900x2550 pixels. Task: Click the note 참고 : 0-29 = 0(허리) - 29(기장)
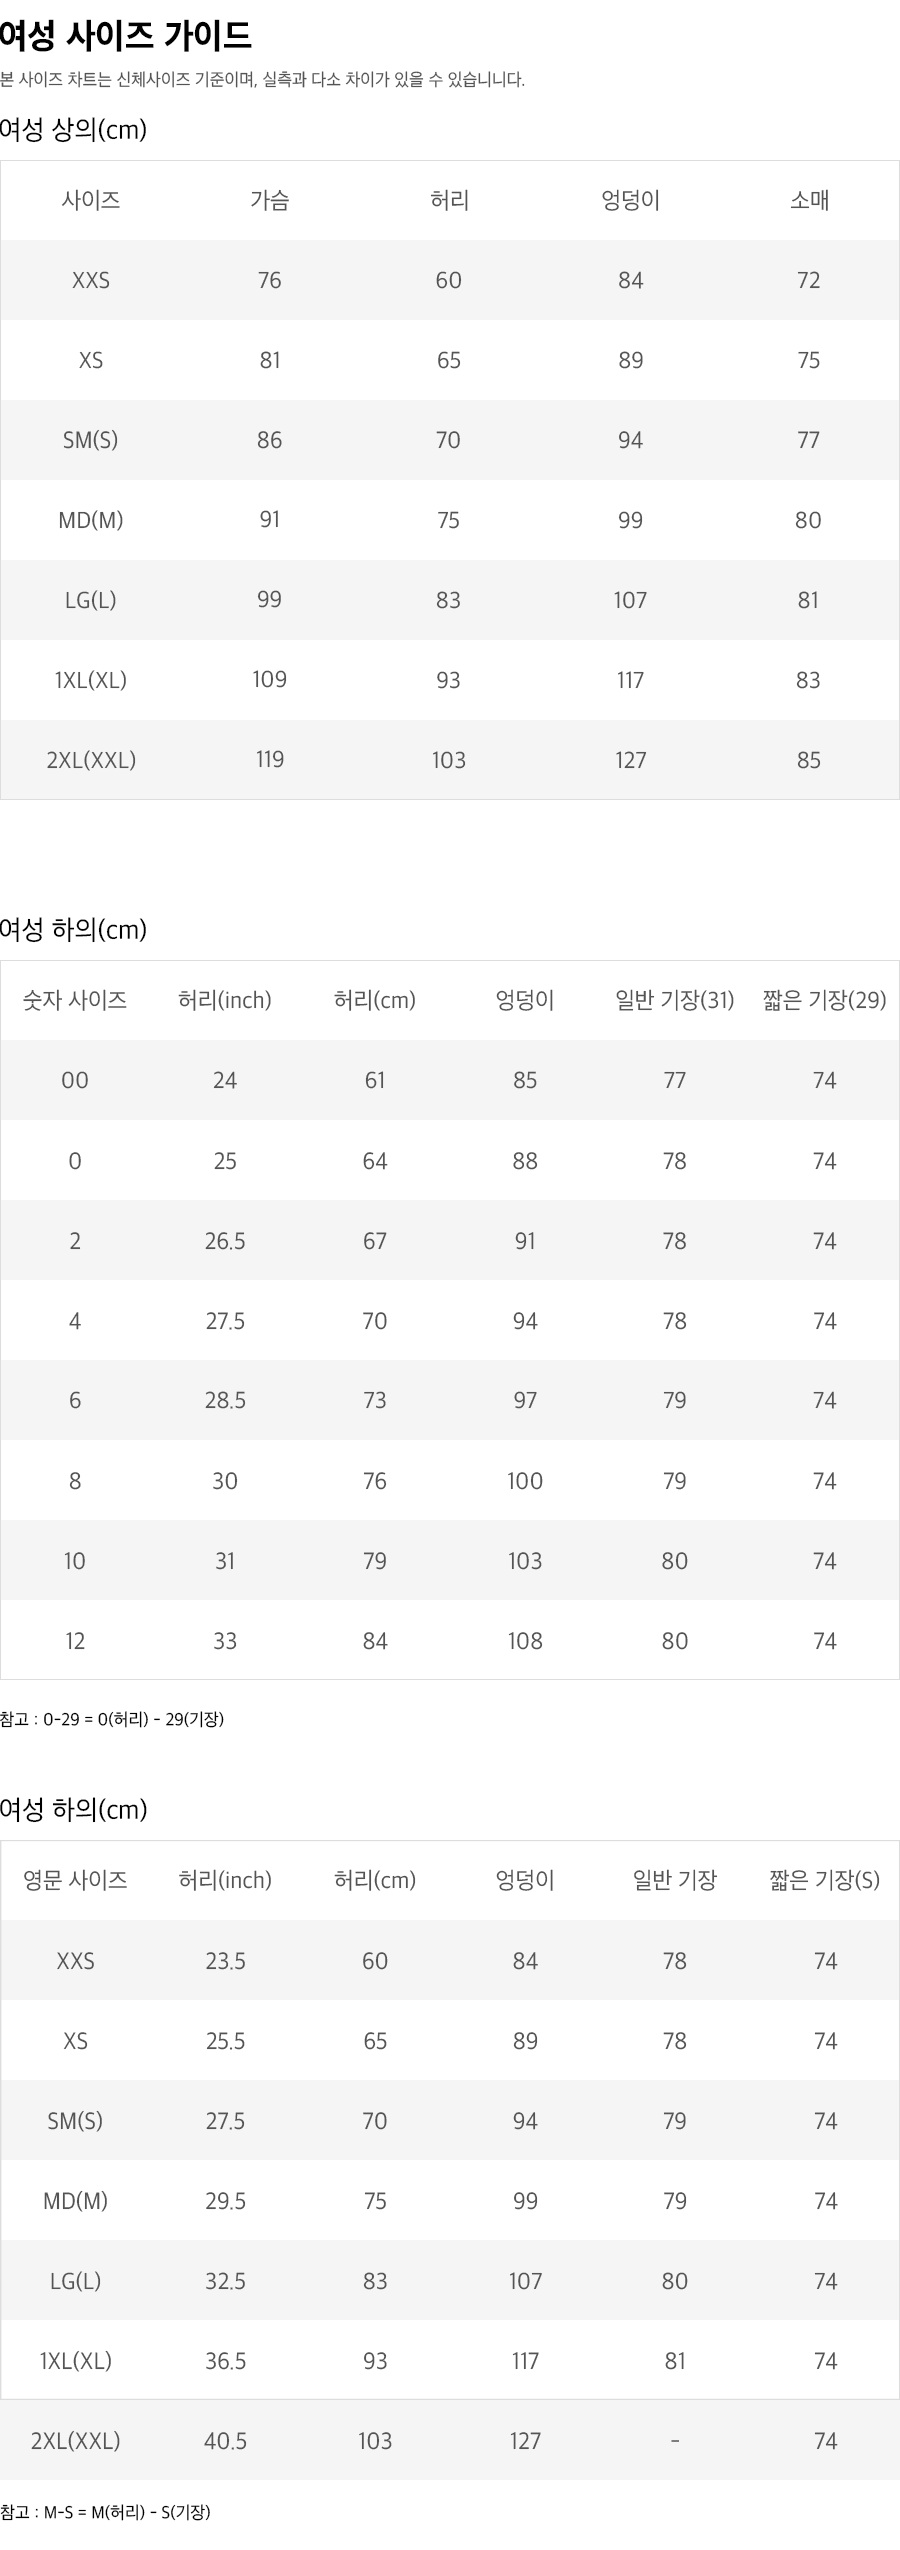tap(112, 1719)
